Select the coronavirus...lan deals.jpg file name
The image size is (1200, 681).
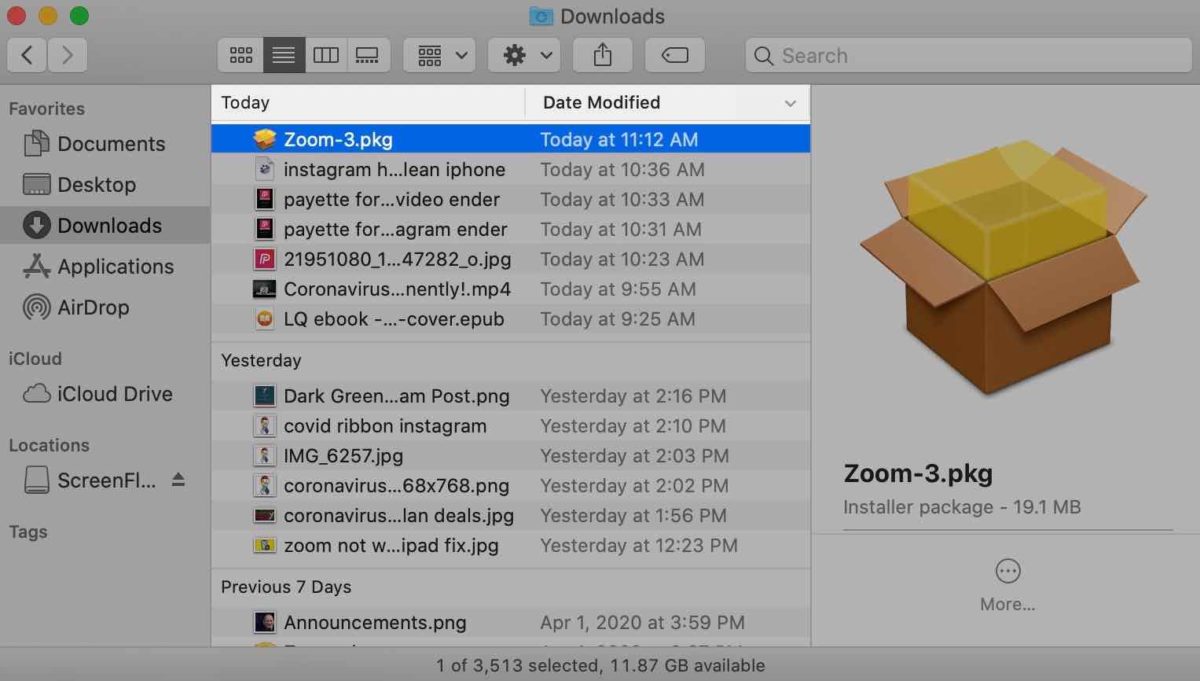399,516
